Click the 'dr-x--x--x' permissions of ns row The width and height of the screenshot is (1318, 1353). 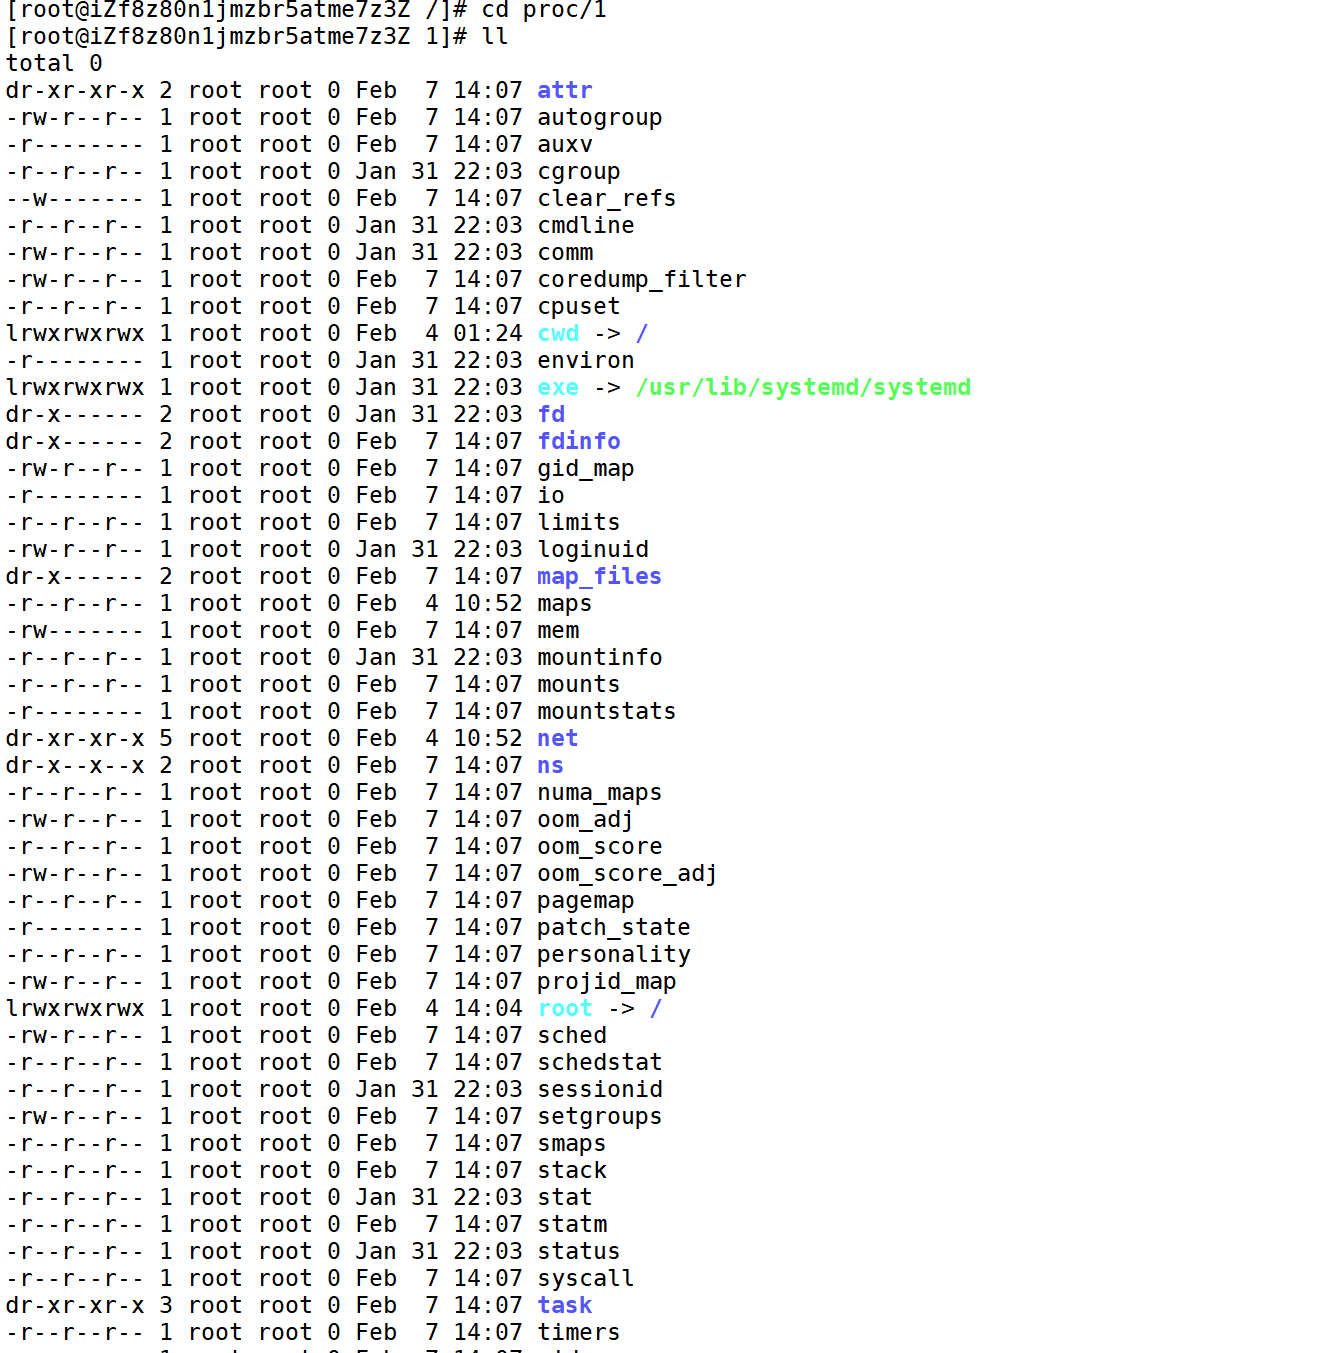pyautogui.click(x=75, y=765)
